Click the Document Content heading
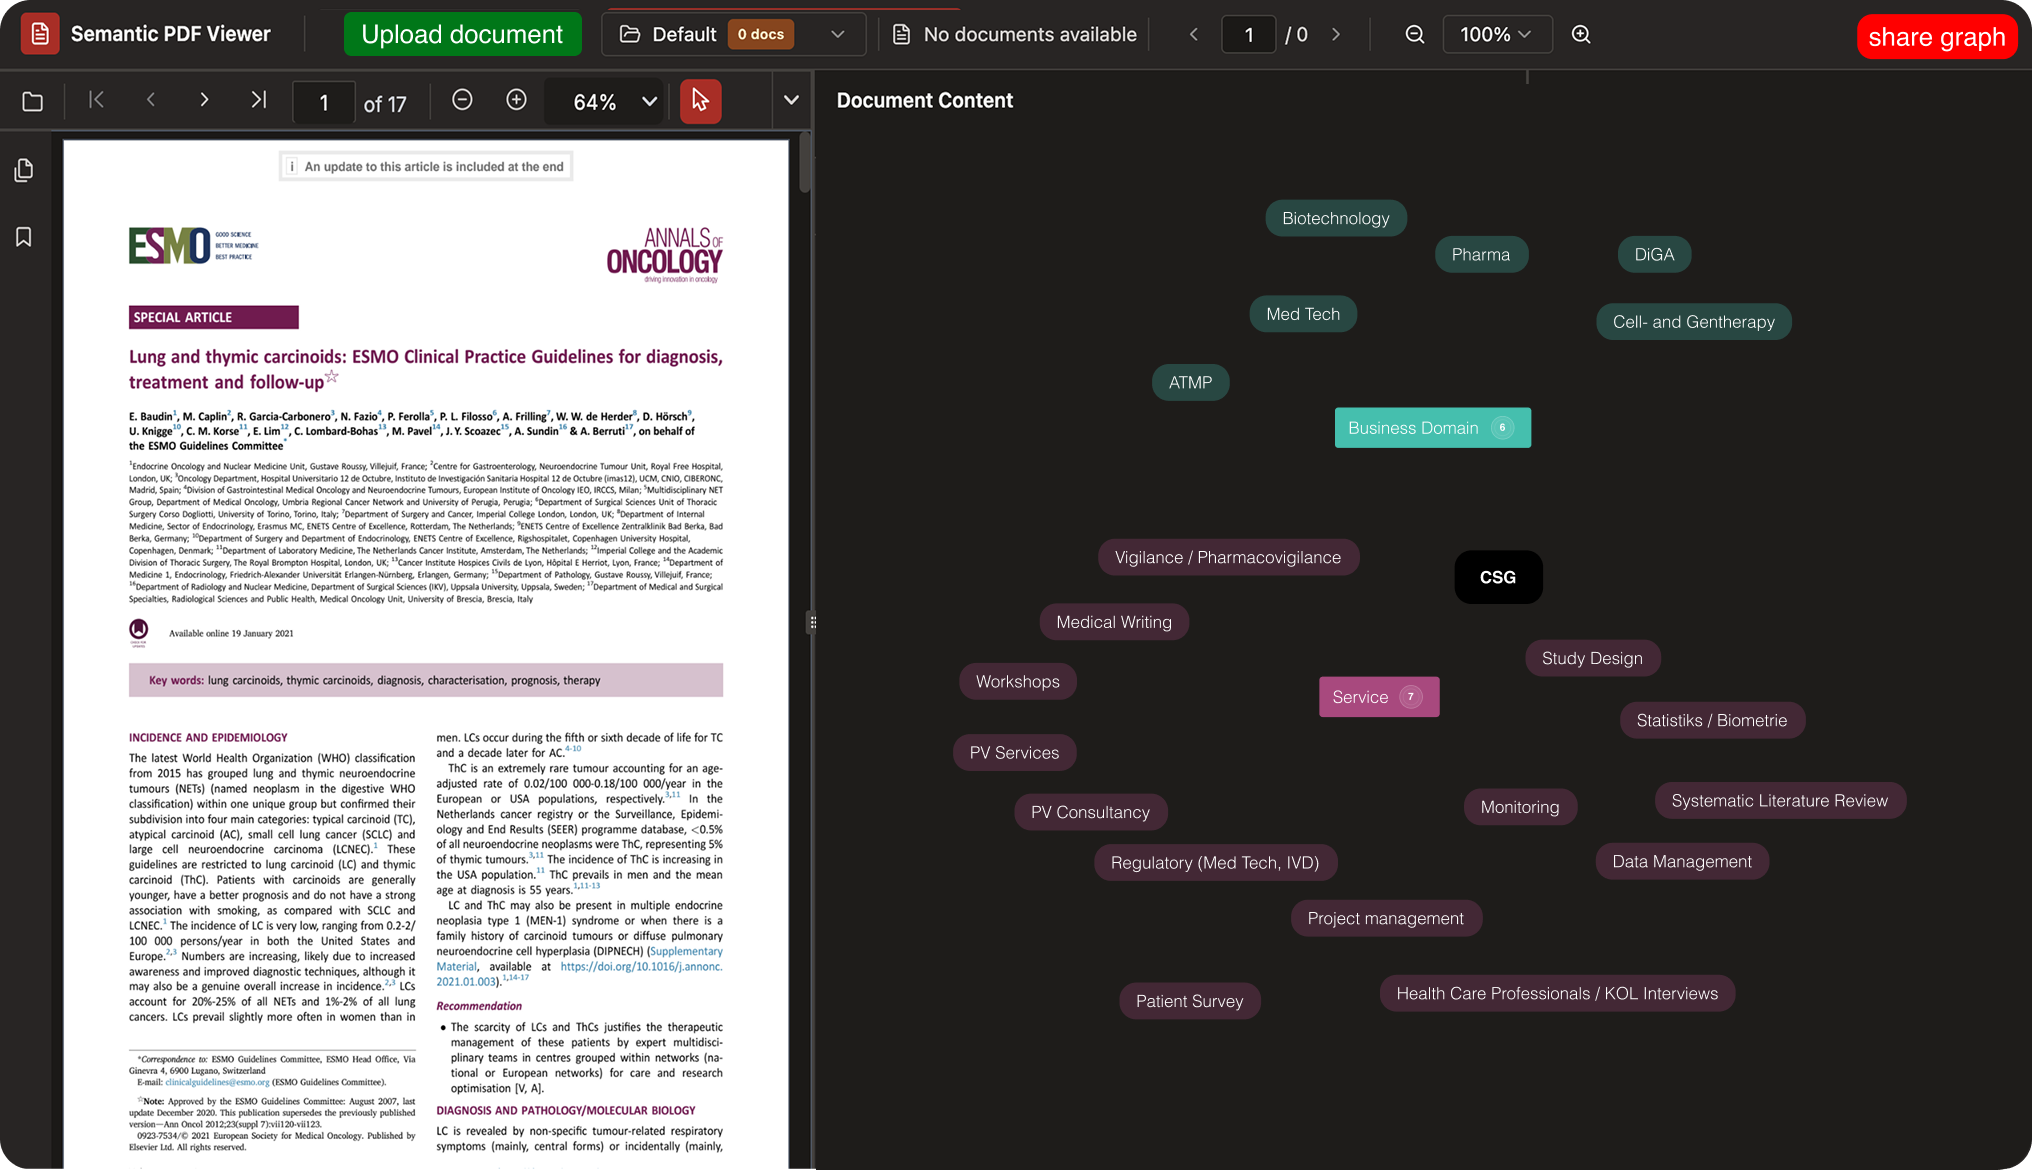The image size is (2032, 1170). pos(924,100)
